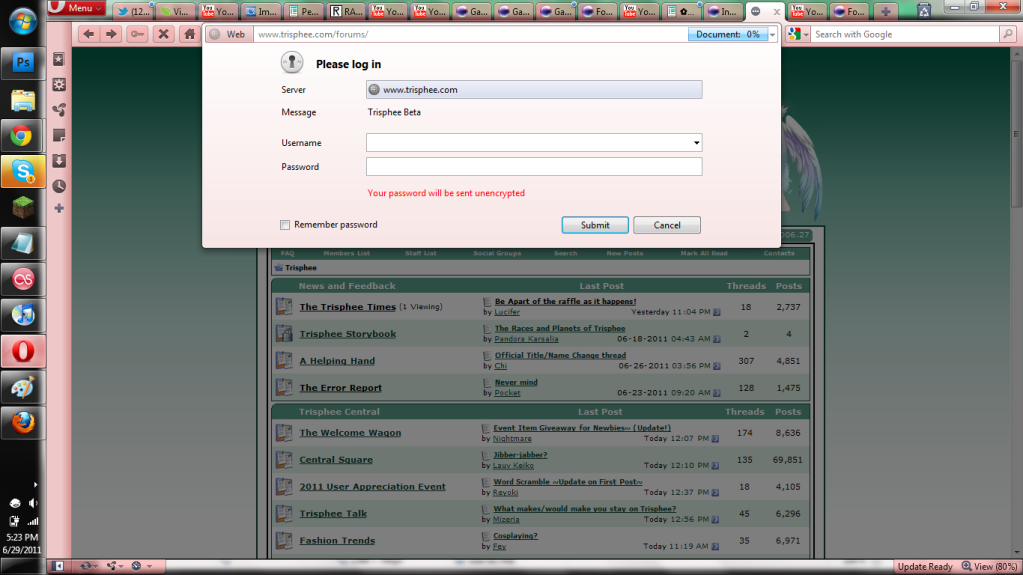Open the Opera Menu button
Viewport: 1023px width, 575px height.
[x=76, y=8]
